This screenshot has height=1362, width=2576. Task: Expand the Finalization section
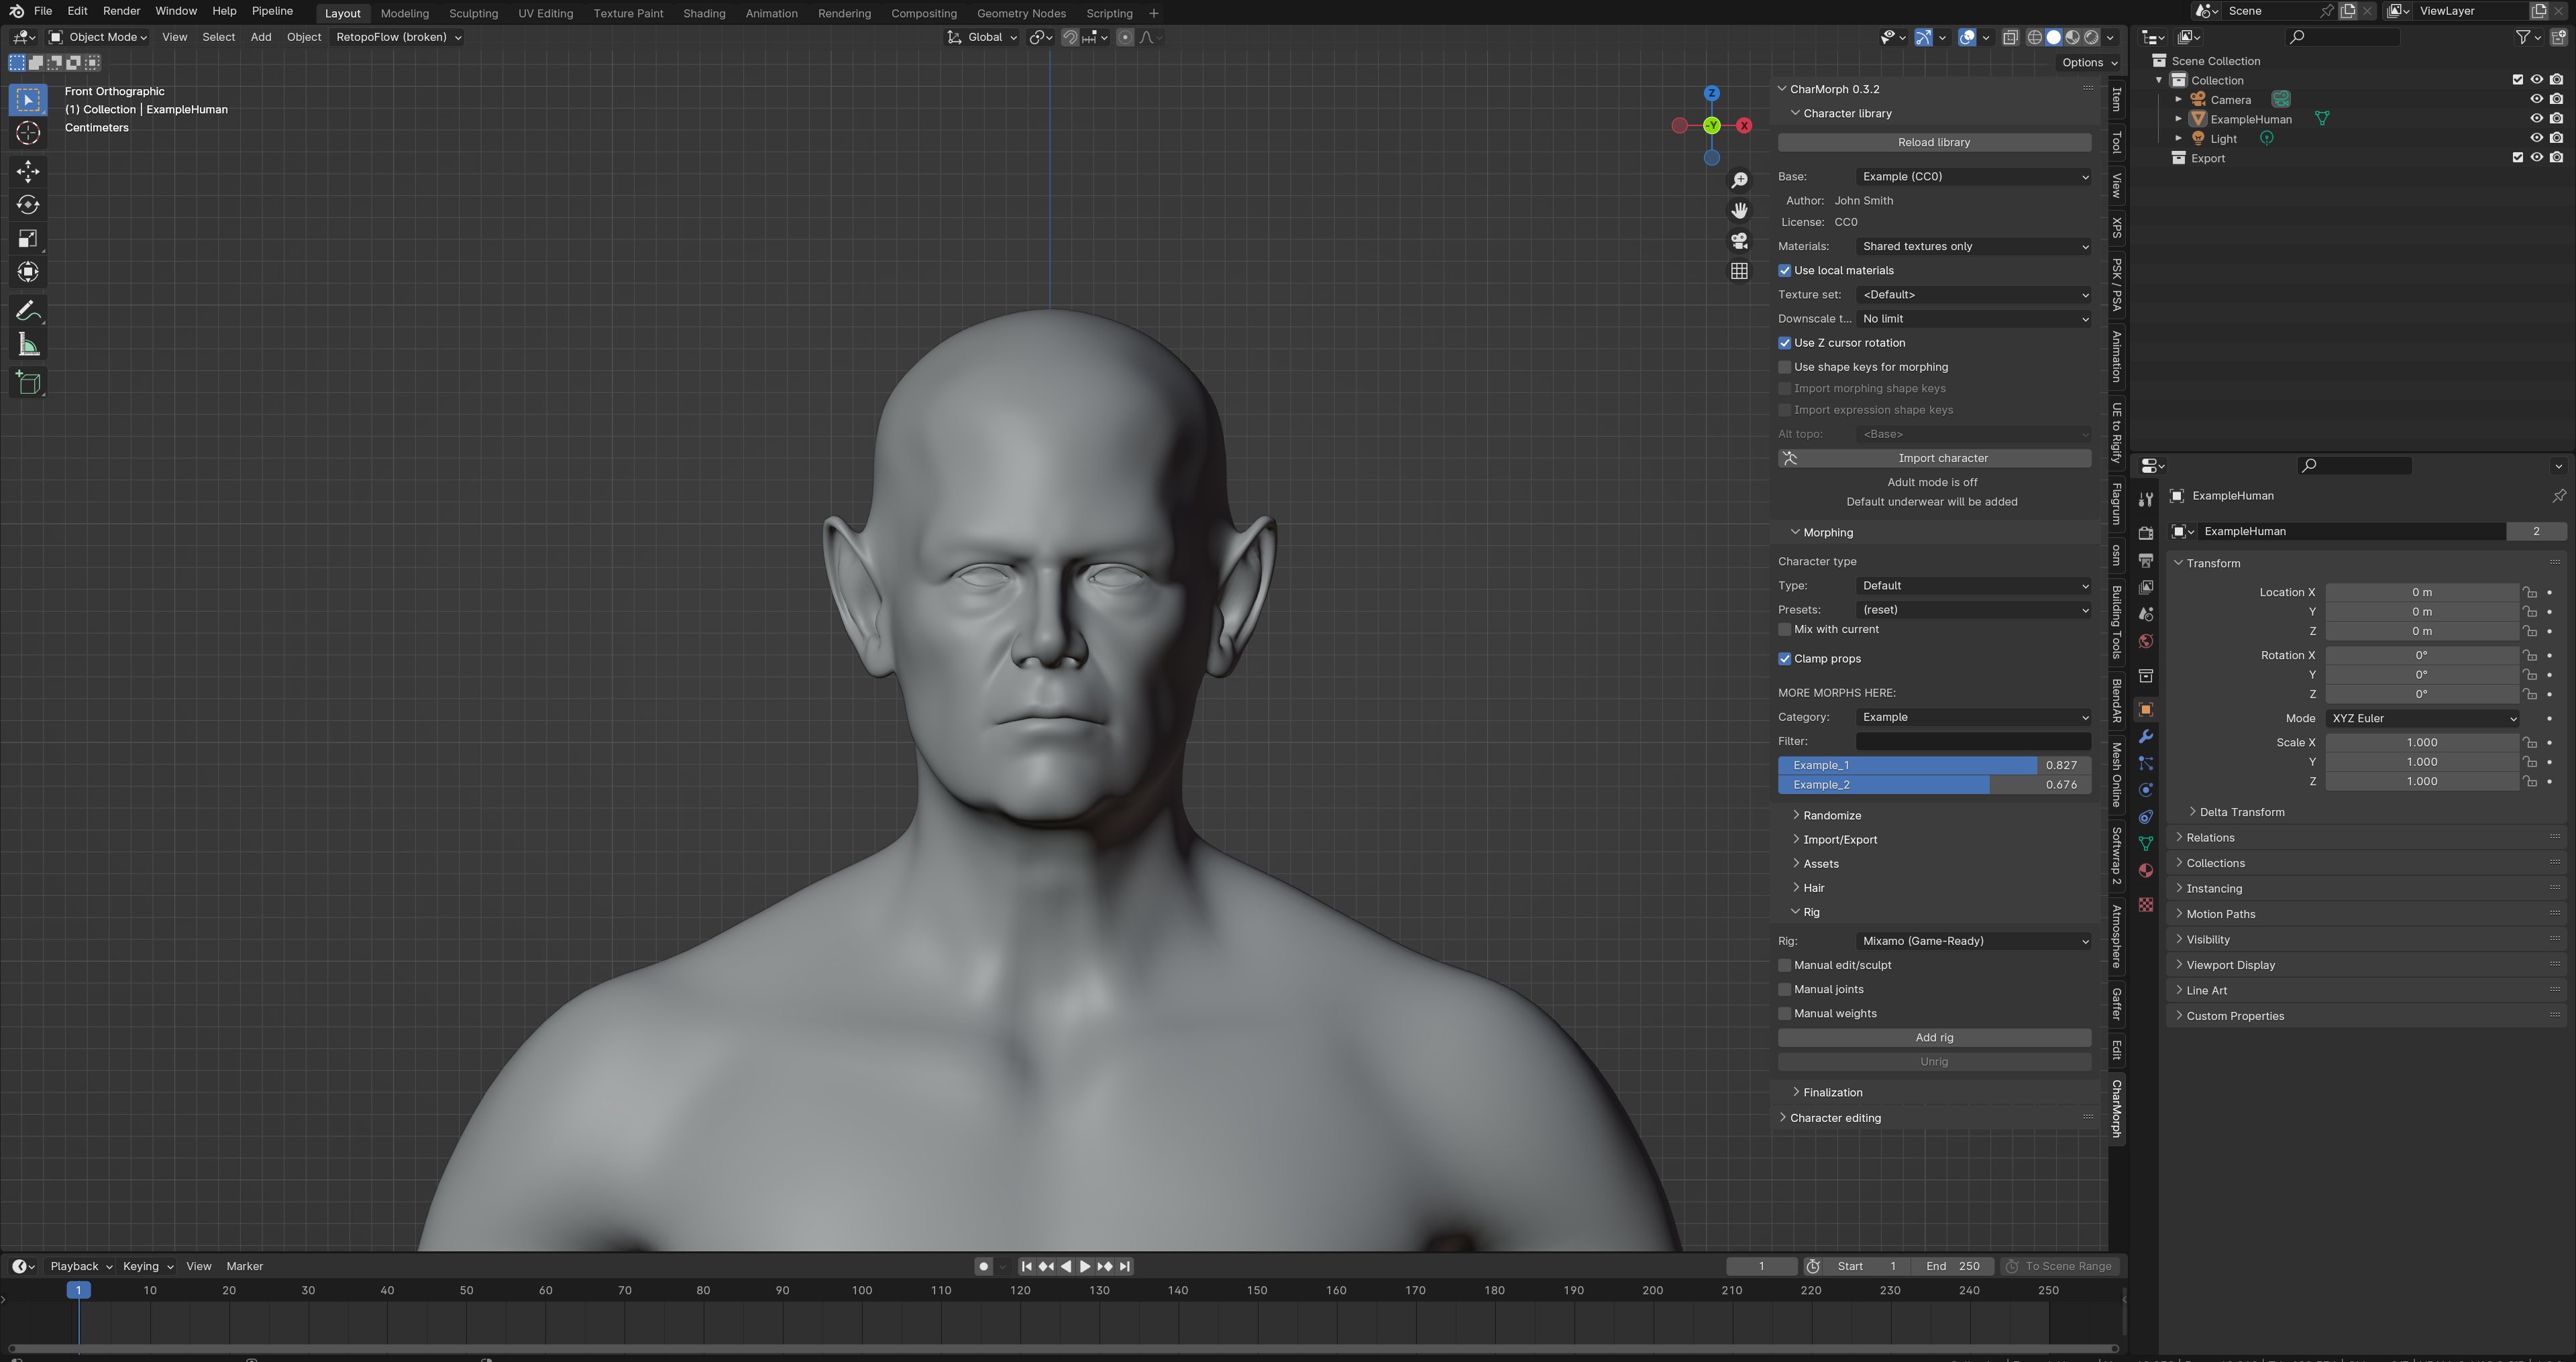1831,1091
